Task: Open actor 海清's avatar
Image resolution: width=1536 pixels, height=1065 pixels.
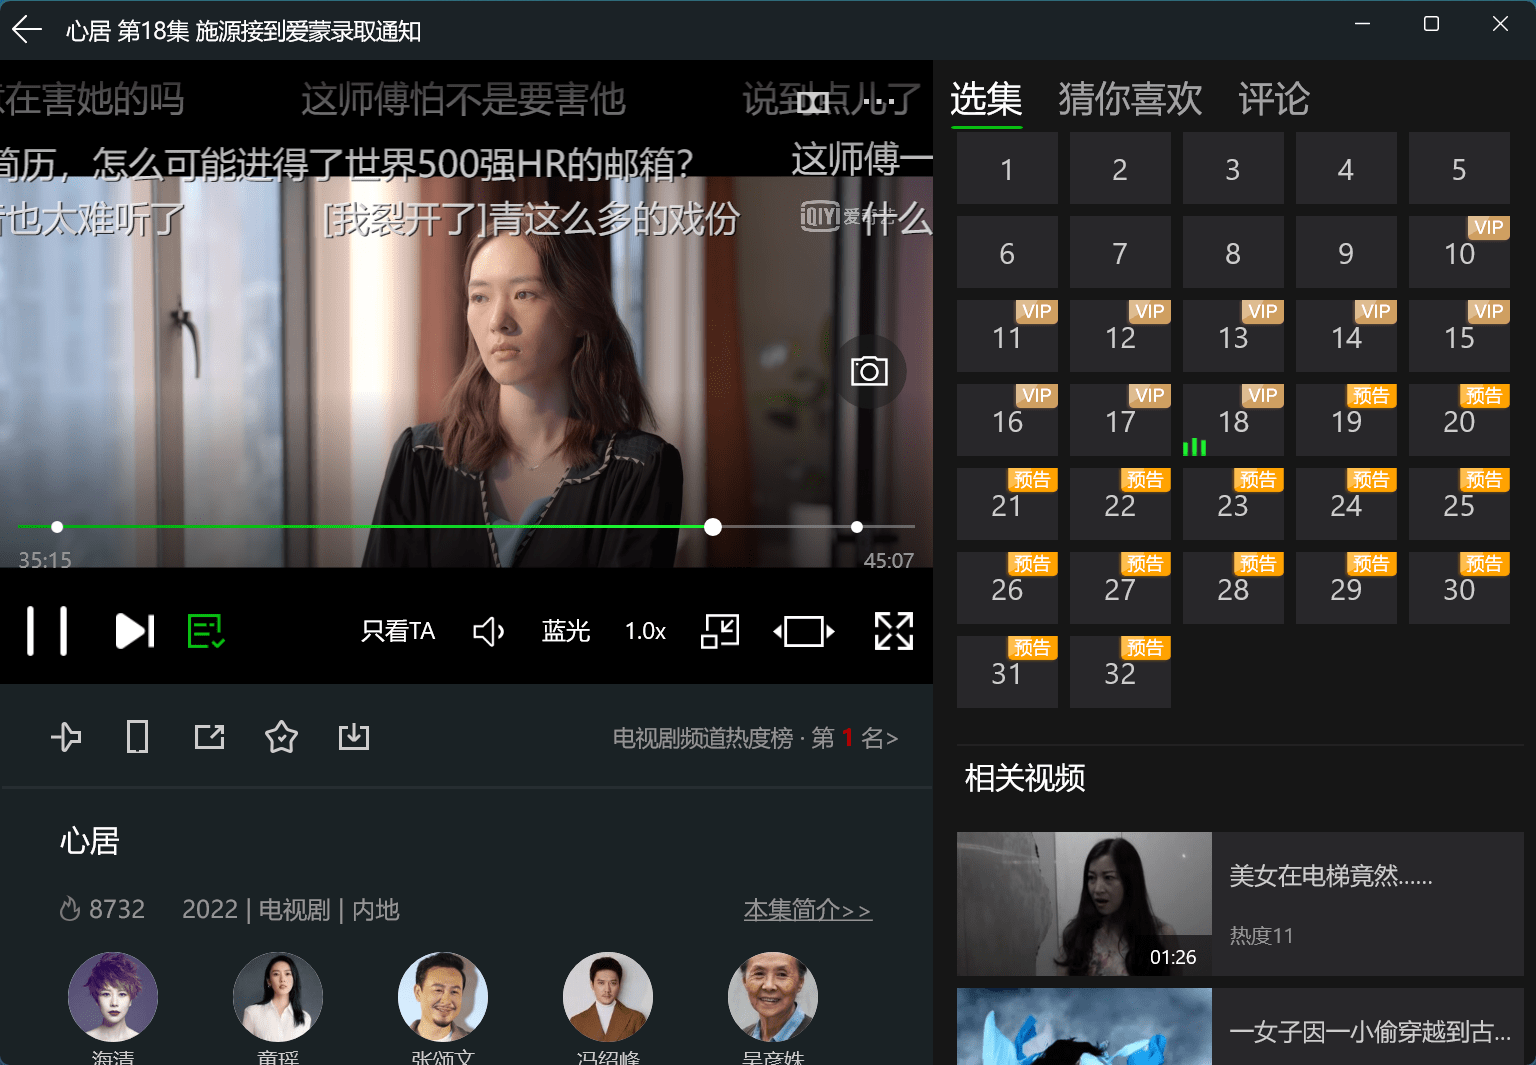Action: (x=113, y=997)
